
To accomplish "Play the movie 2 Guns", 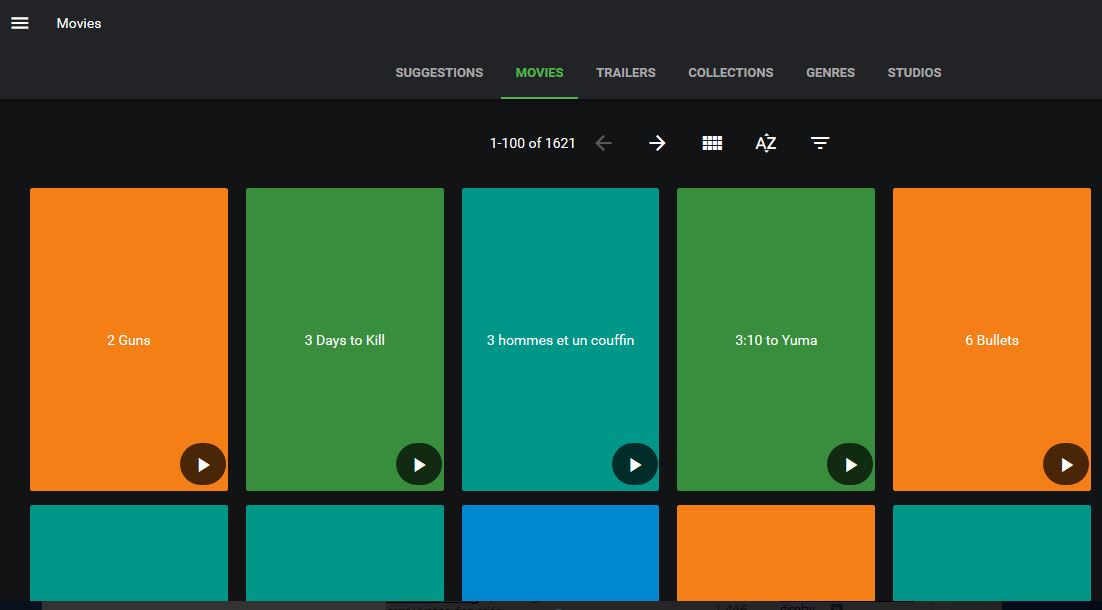I will pos(203,465).
